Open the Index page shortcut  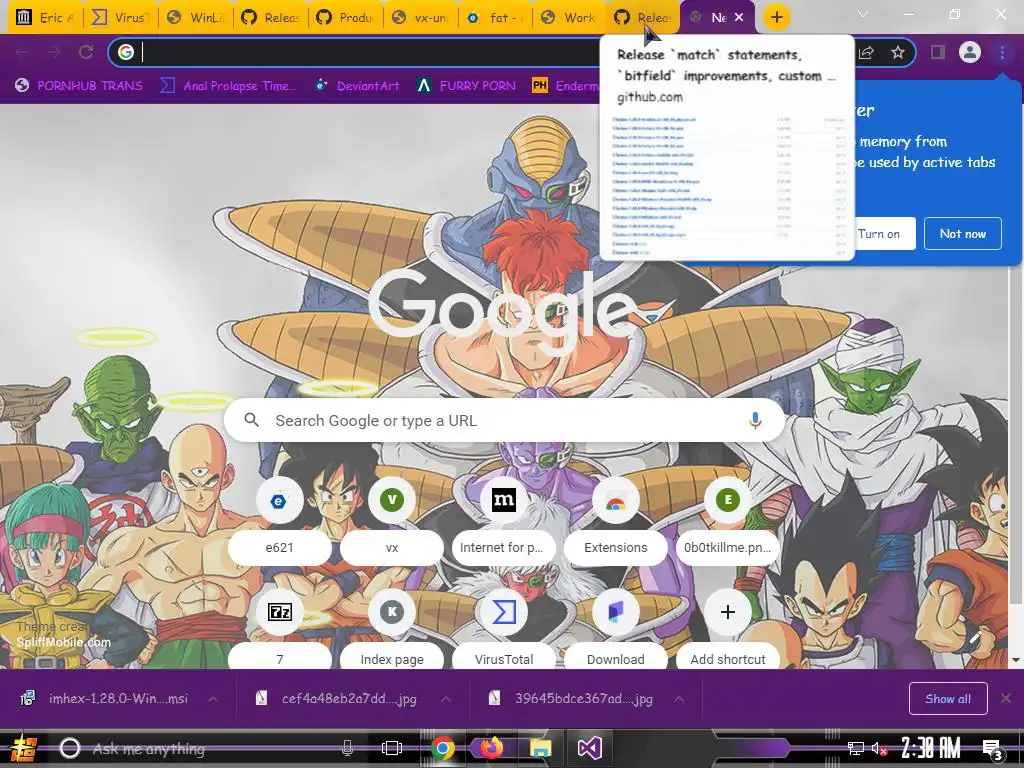click(x=392, y=630)
